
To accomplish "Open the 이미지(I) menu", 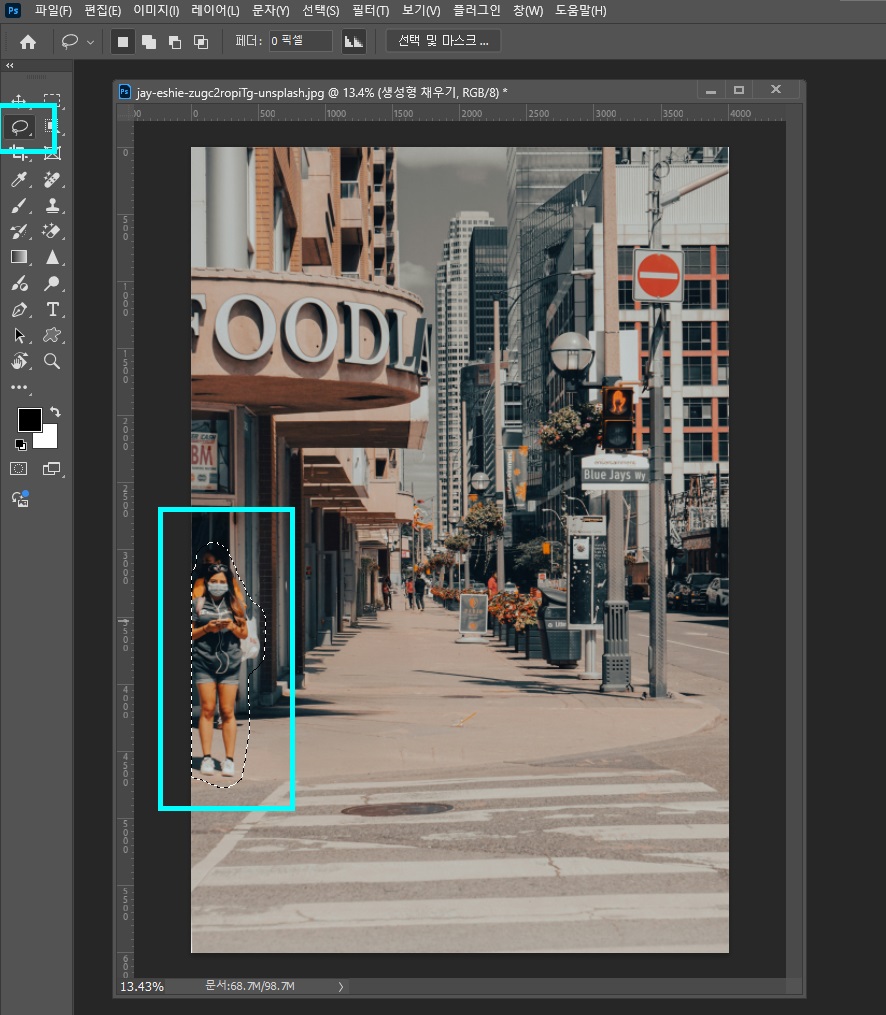I will (156, 10).
